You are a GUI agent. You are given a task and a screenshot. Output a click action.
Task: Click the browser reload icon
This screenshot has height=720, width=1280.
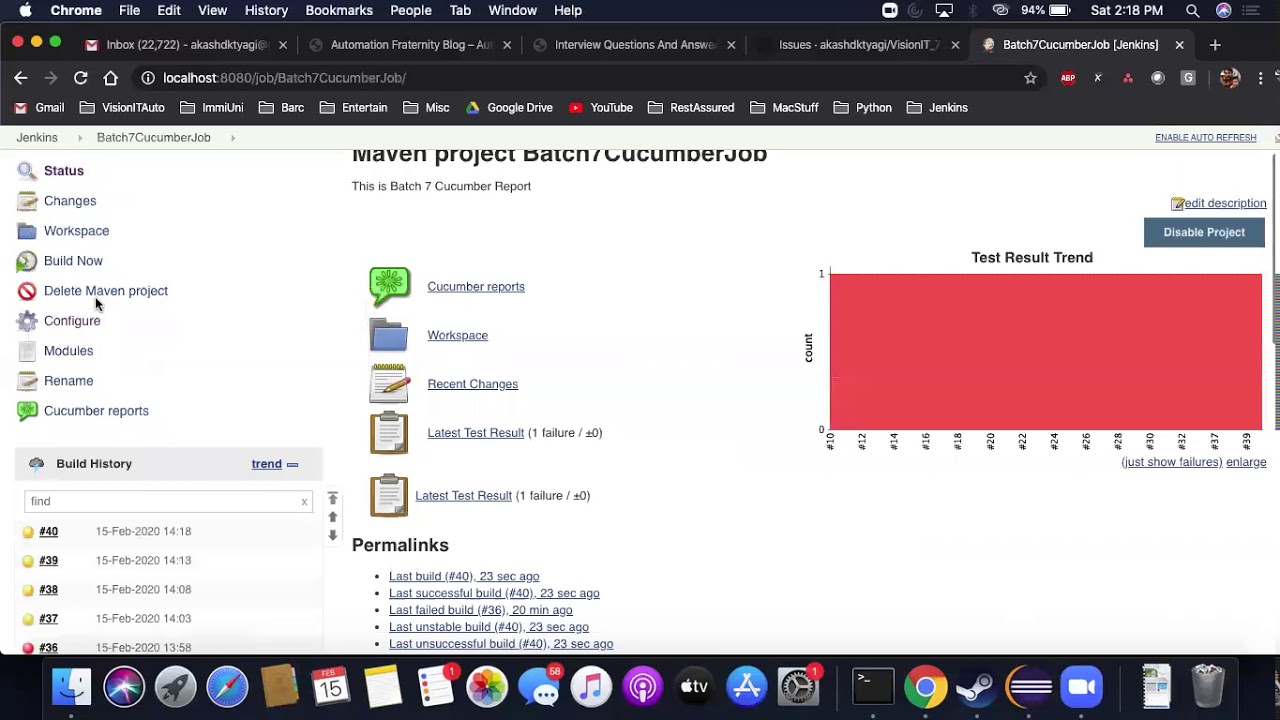click(81, 78)
